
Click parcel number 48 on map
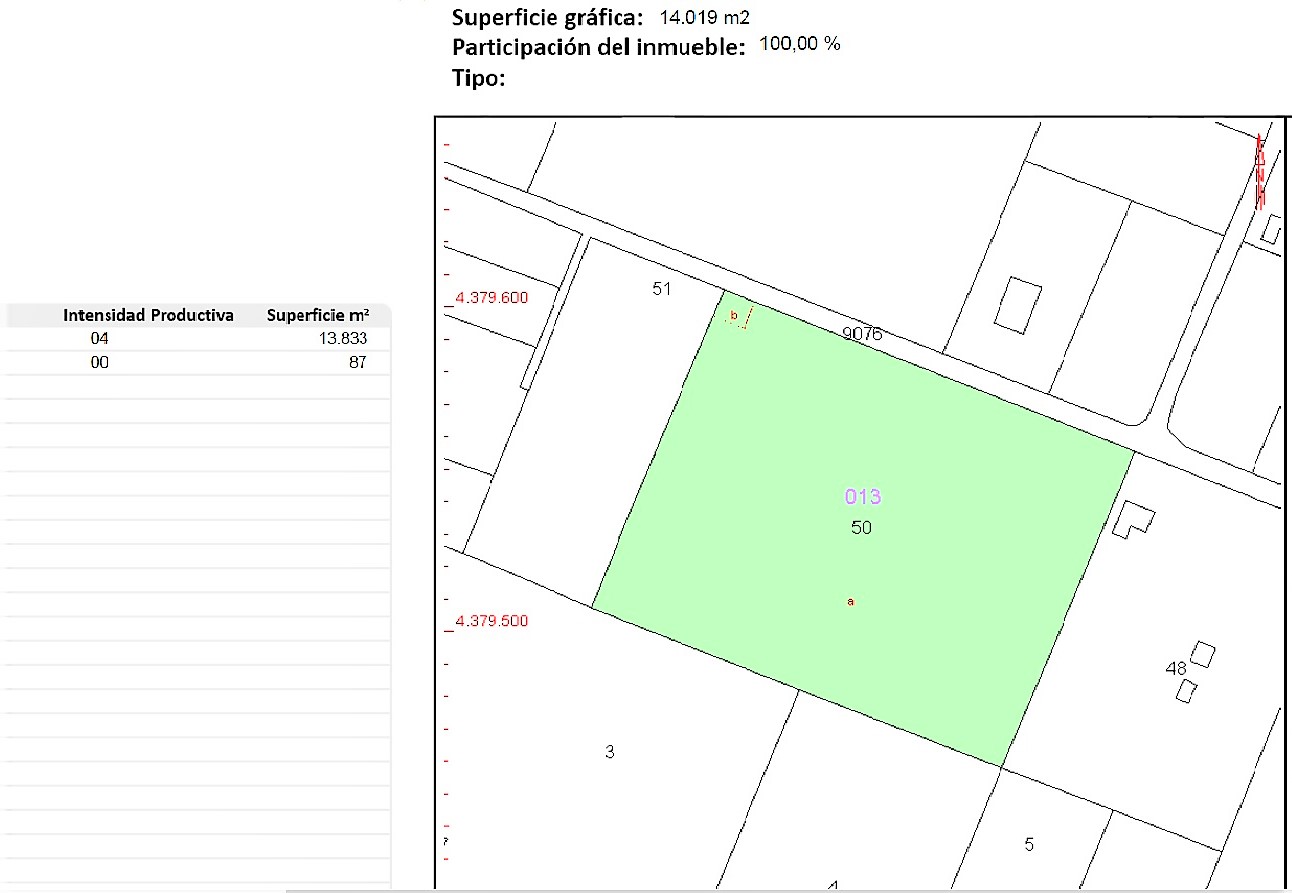[x=1177, y=667]
